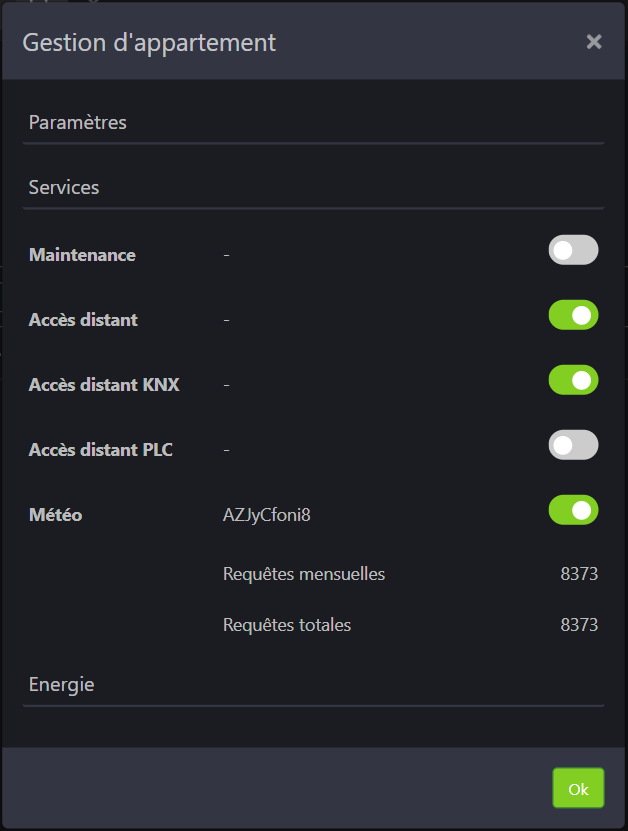Viewport: 628px width, 831px height.
Task: Enable the Maintenance switch
Action: [x=573, y=250]
